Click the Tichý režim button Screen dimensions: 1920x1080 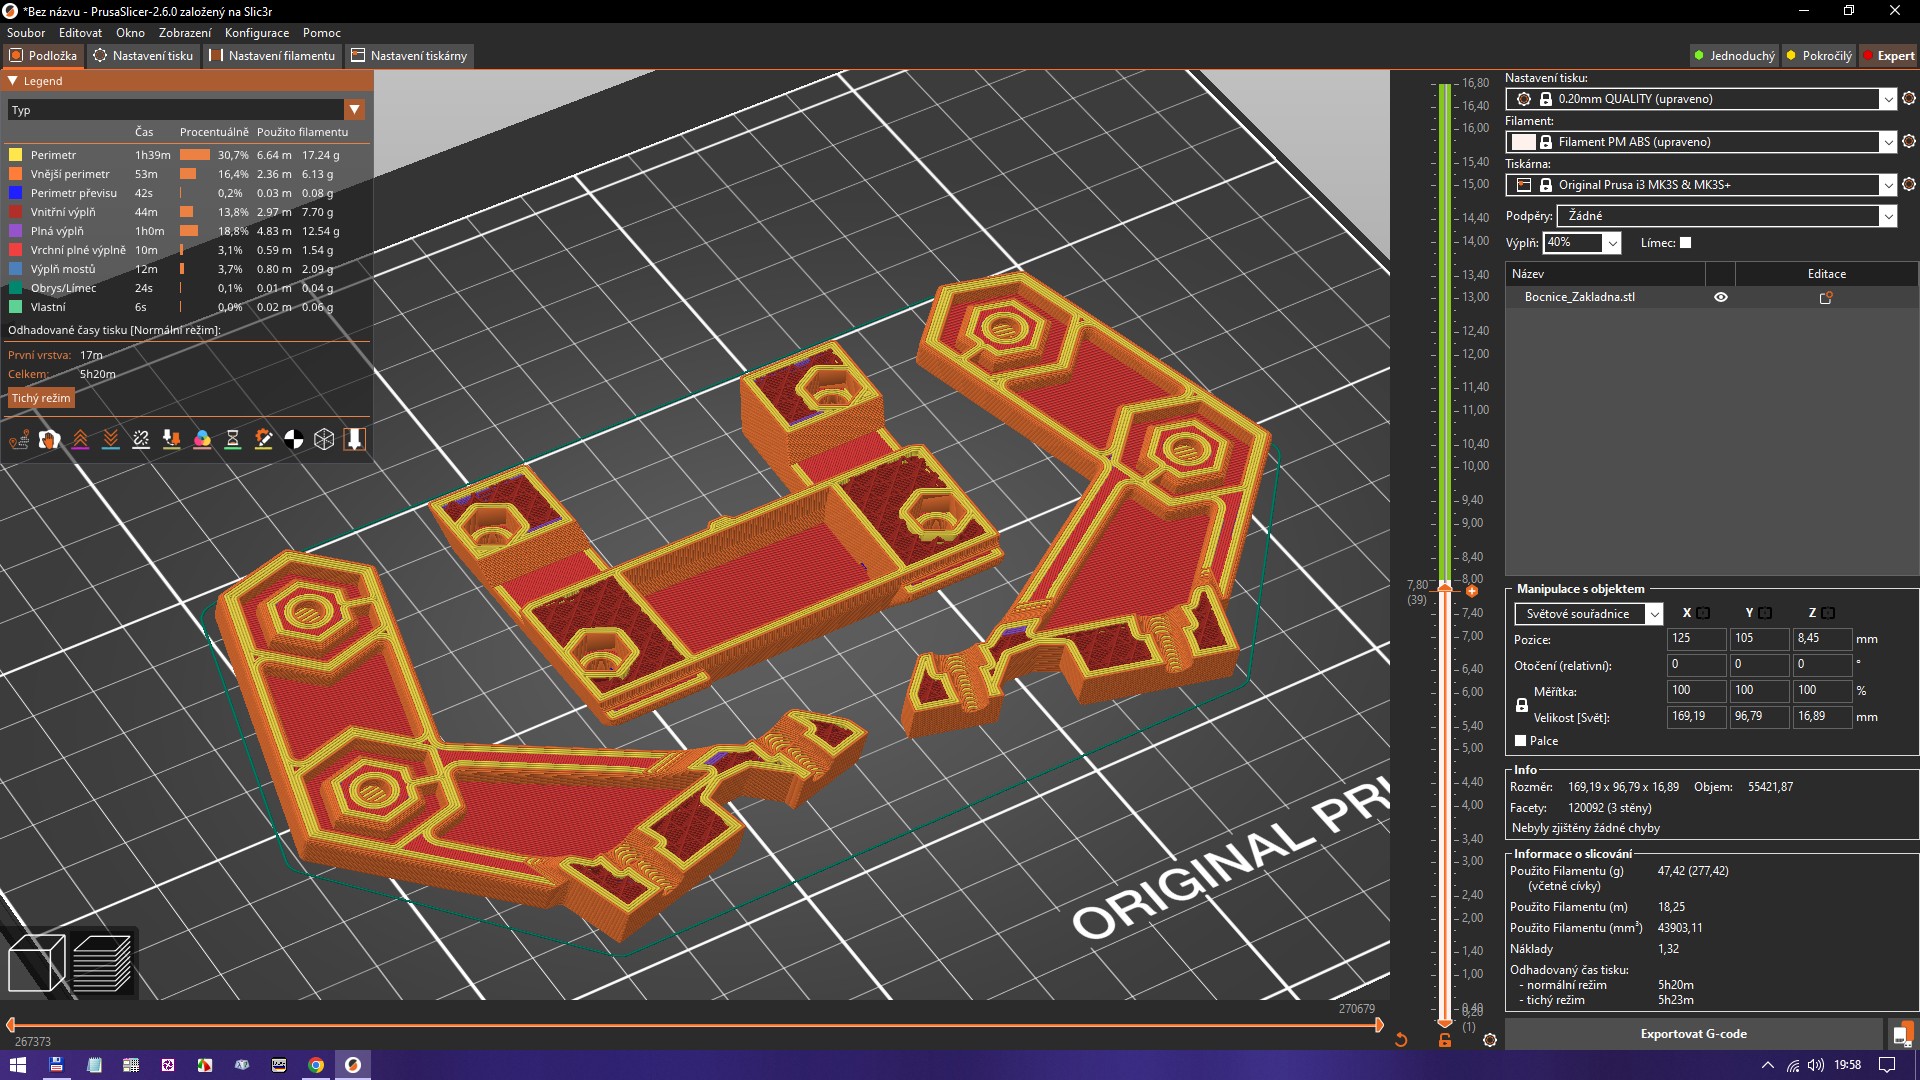[x=41, y=398]
